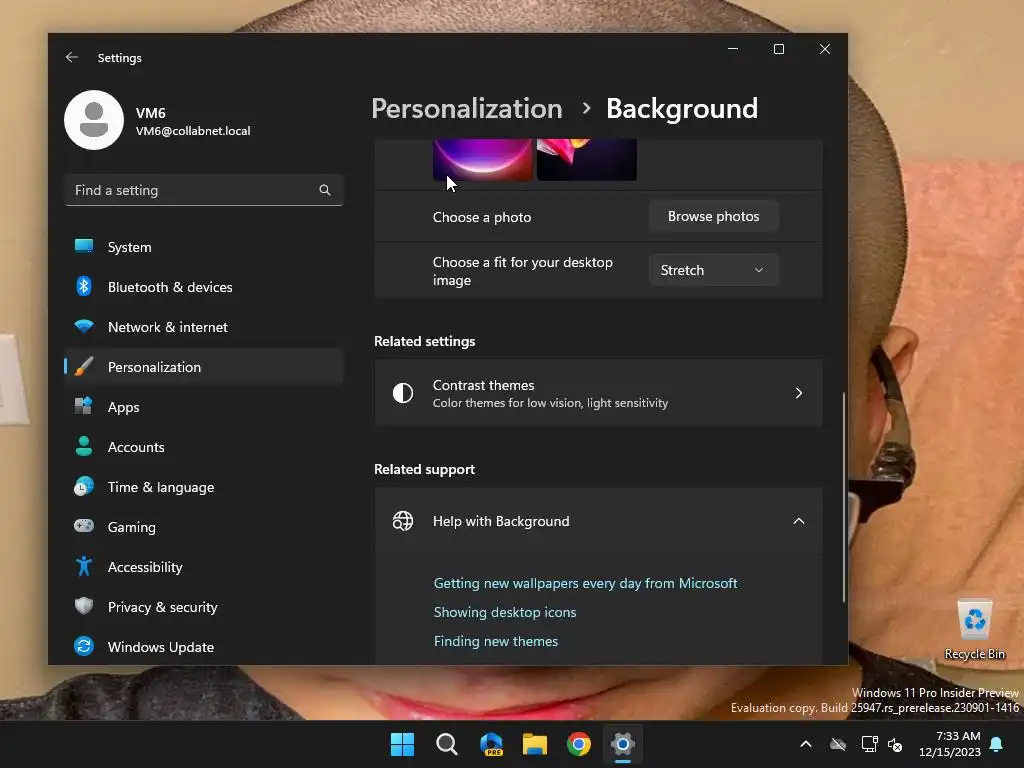Click the VM6@collabnet.local account text
The image size is (1024, 768).
point(193,131)
